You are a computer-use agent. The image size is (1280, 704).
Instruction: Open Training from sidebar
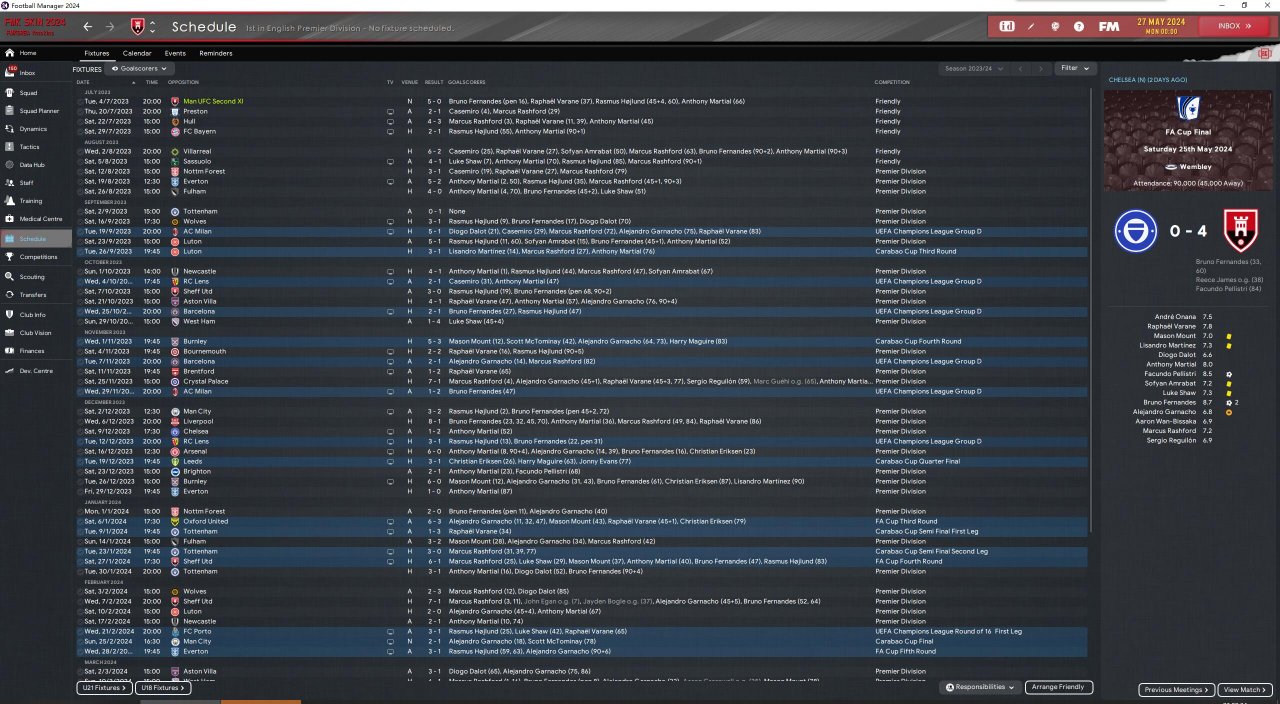[31, 201]
